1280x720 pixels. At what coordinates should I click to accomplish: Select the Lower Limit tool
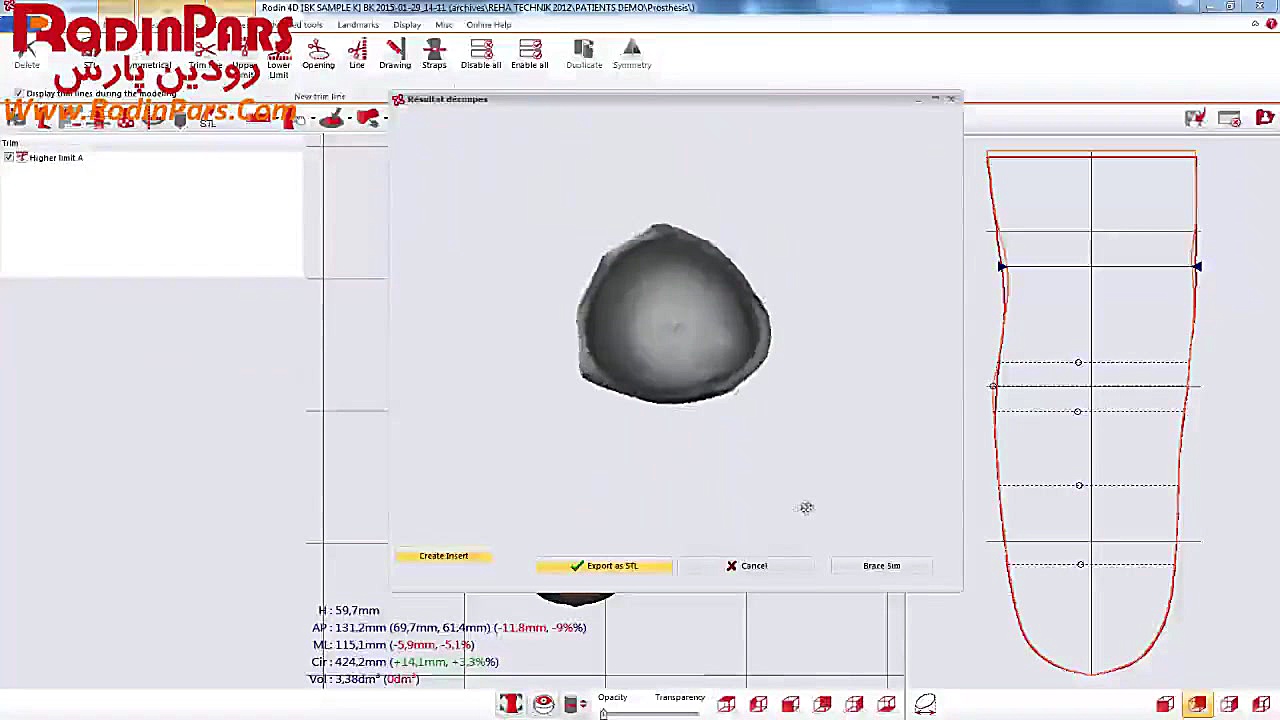tap(278, 55)
